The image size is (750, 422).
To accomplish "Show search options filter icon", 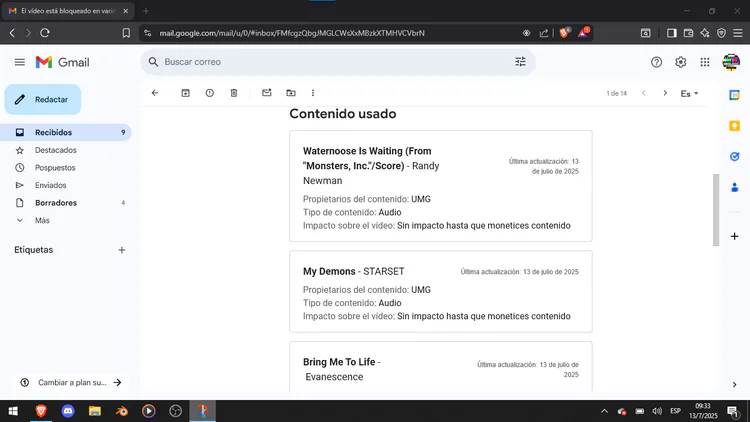I will 520,62.
